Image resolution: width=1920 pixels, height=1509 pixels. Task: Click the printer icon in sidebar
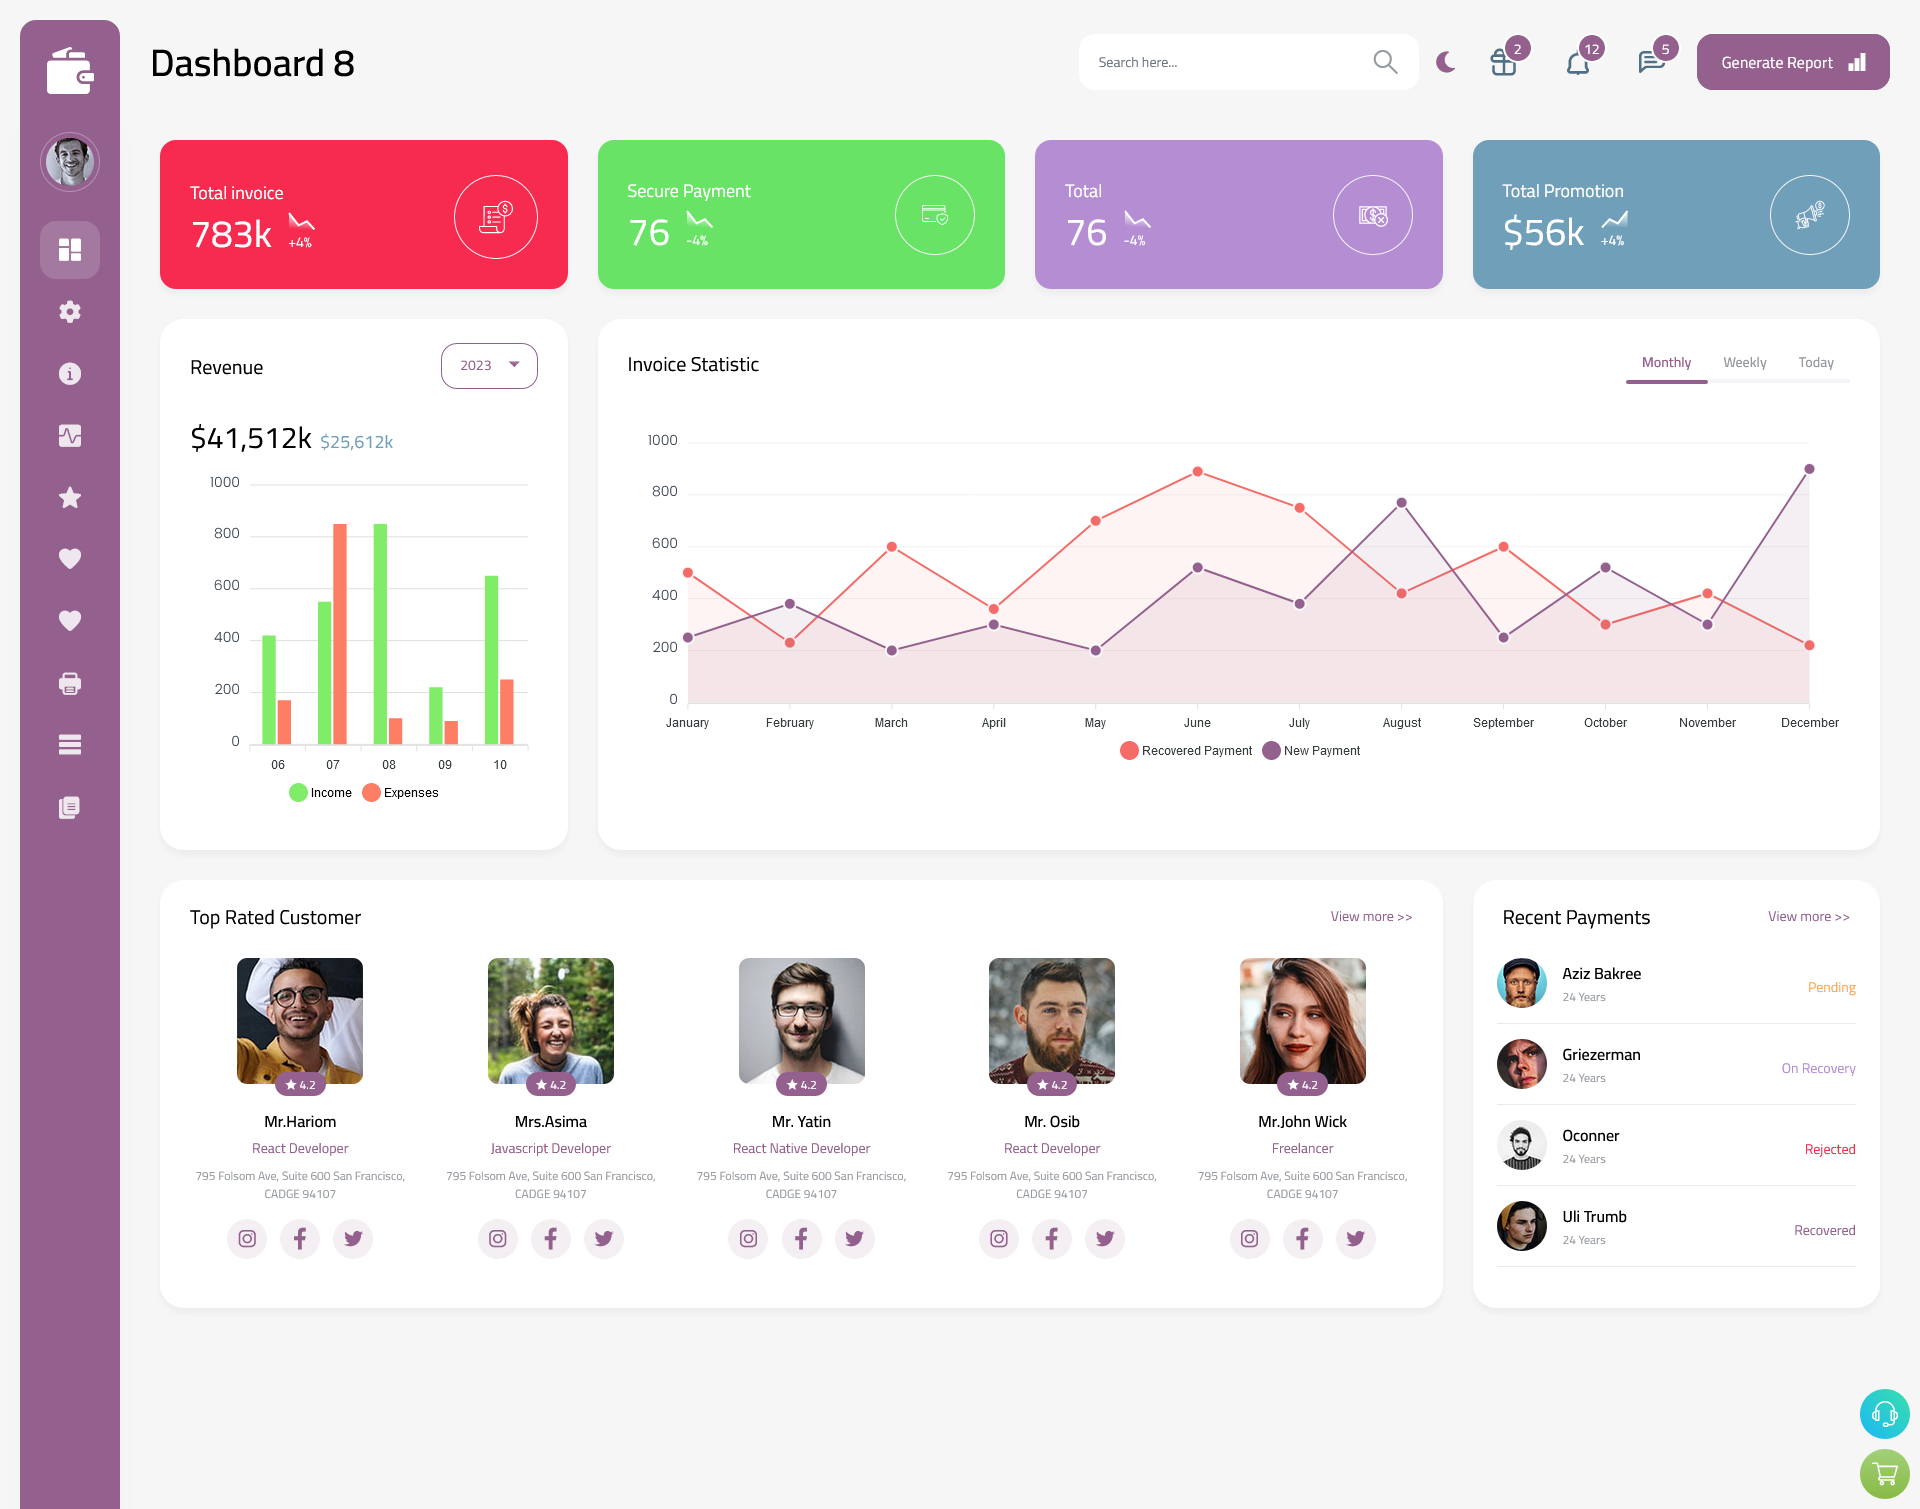coord(70,681)
